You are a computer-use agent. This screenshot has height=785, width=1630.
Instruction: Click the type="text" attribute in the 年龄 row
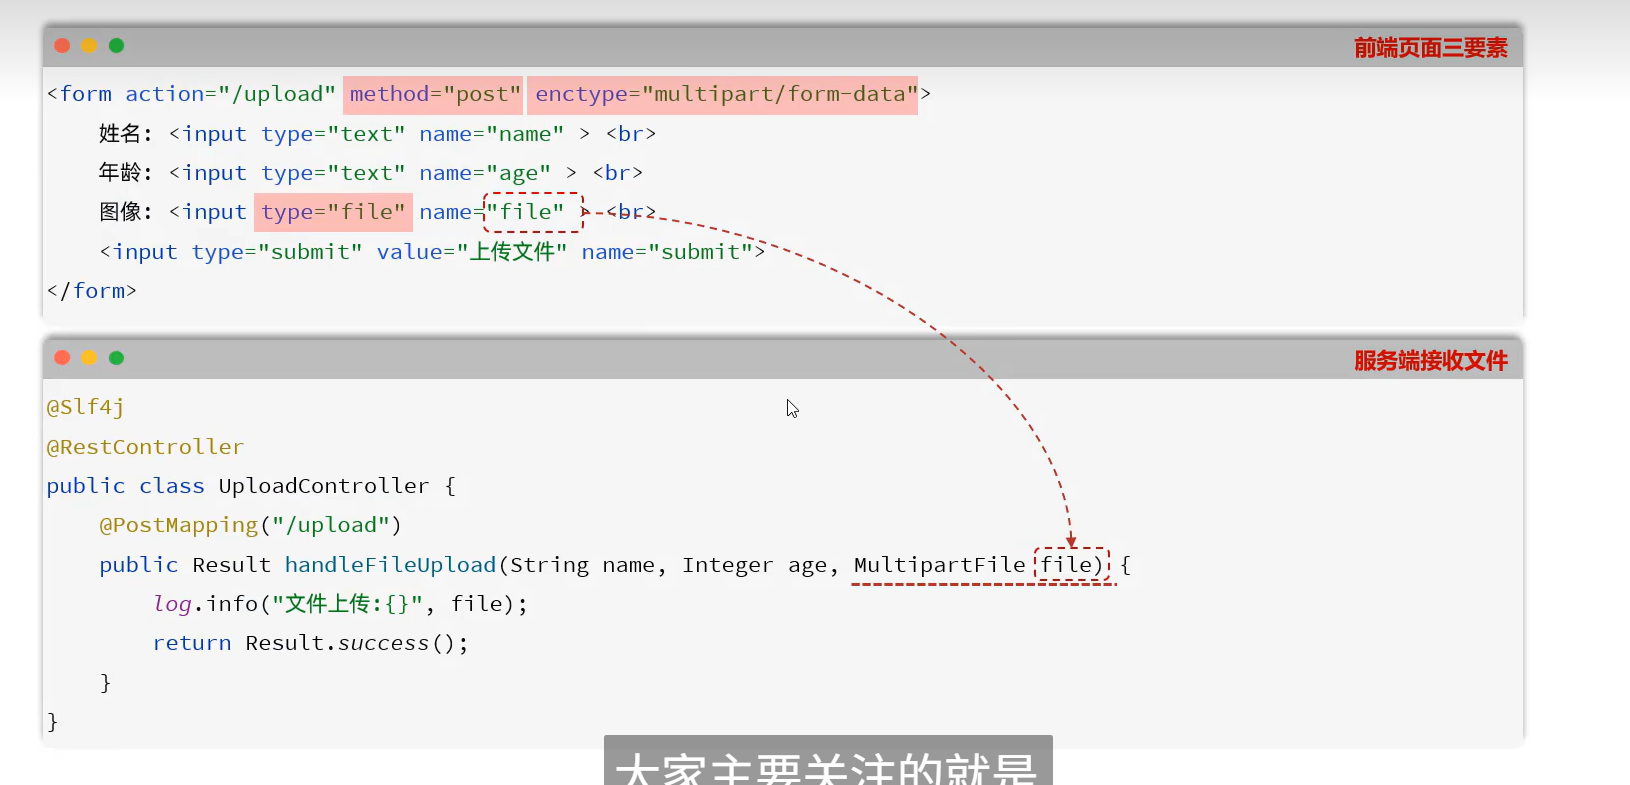click(x=333, y=173)
